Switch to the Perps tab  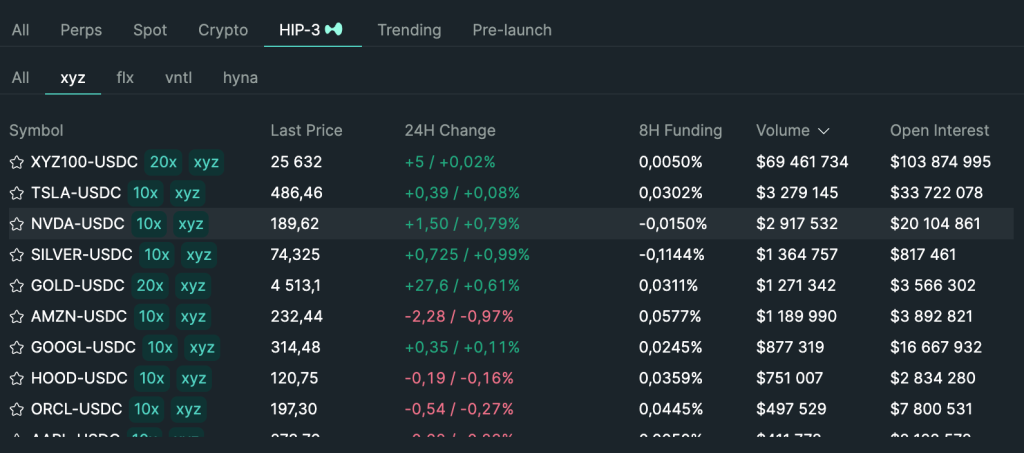(x=81, y=30)
